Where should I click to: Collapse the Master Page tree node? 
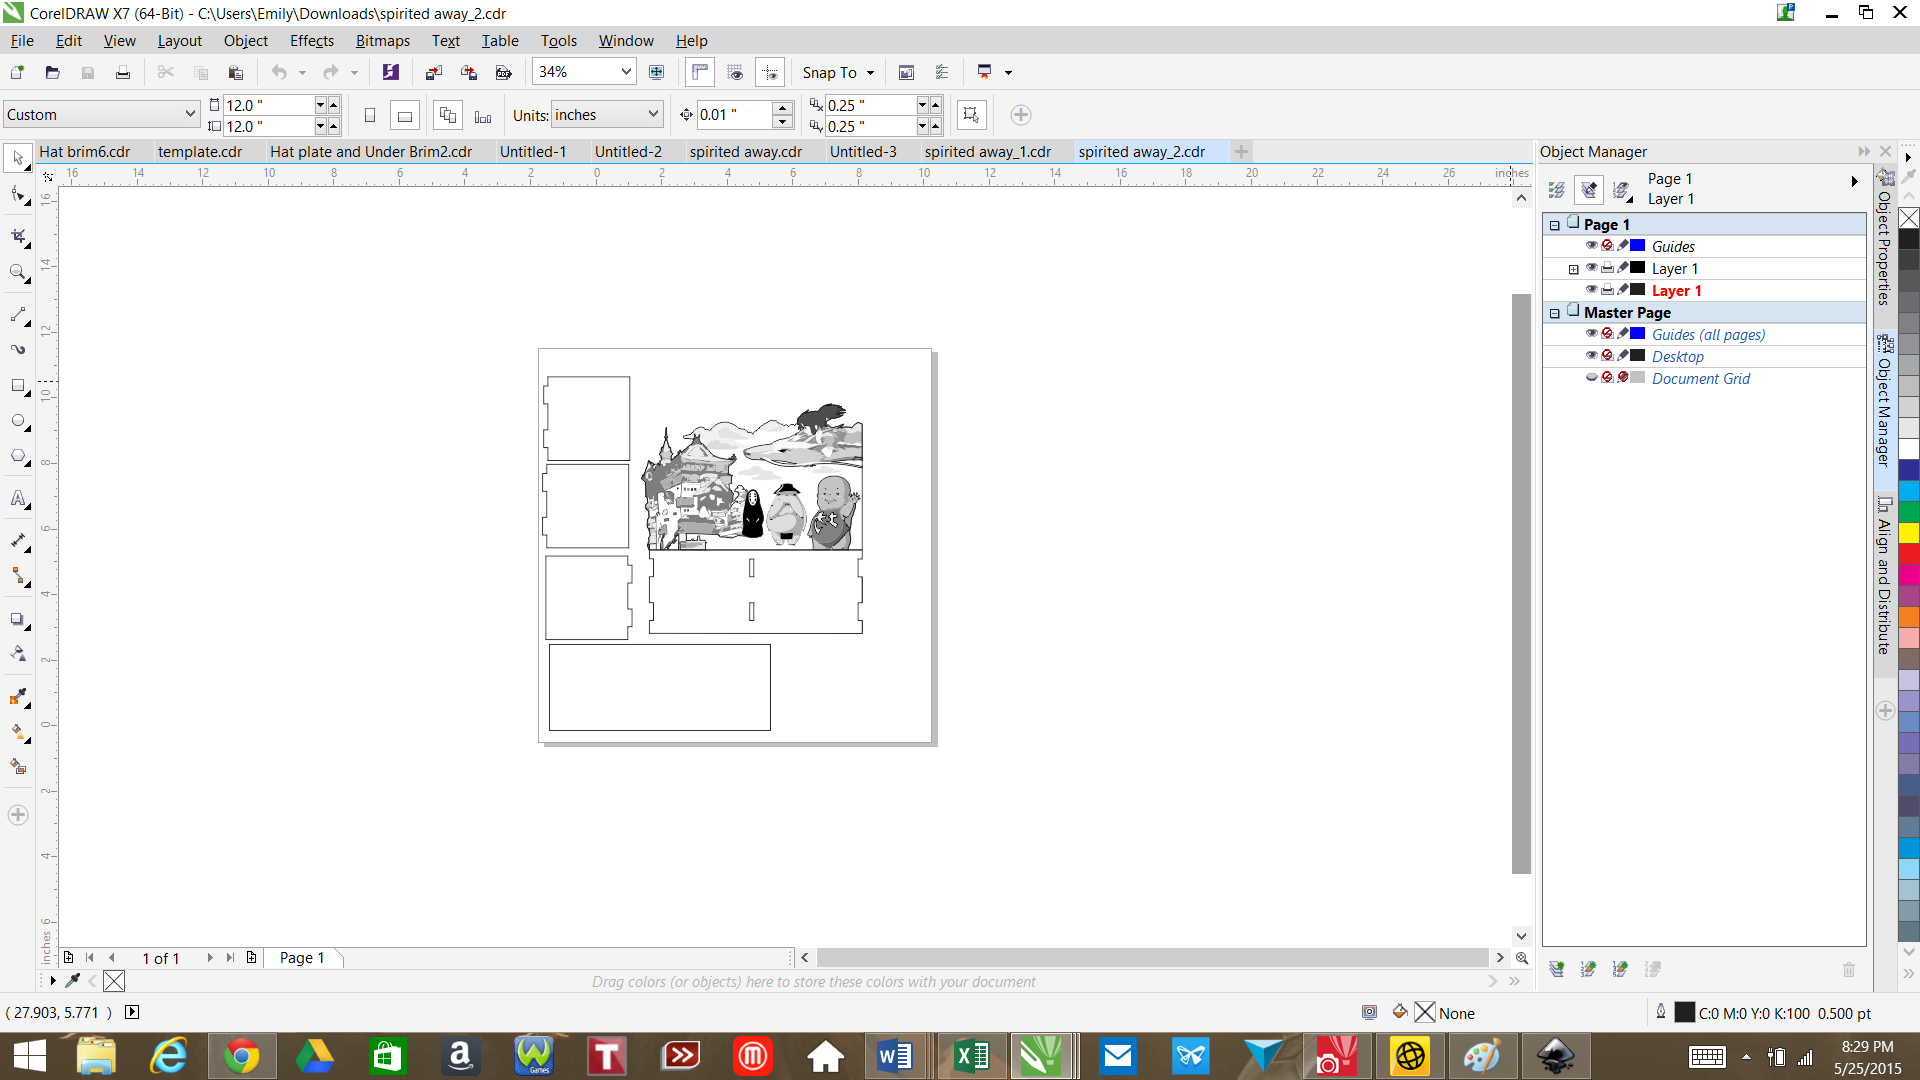pyautogui.click(x=1555, y=313)
